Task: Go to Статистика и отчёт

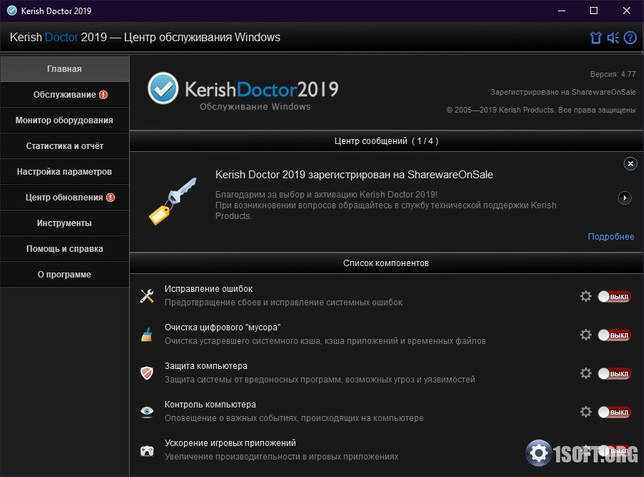Action: (x=64, y=146)
